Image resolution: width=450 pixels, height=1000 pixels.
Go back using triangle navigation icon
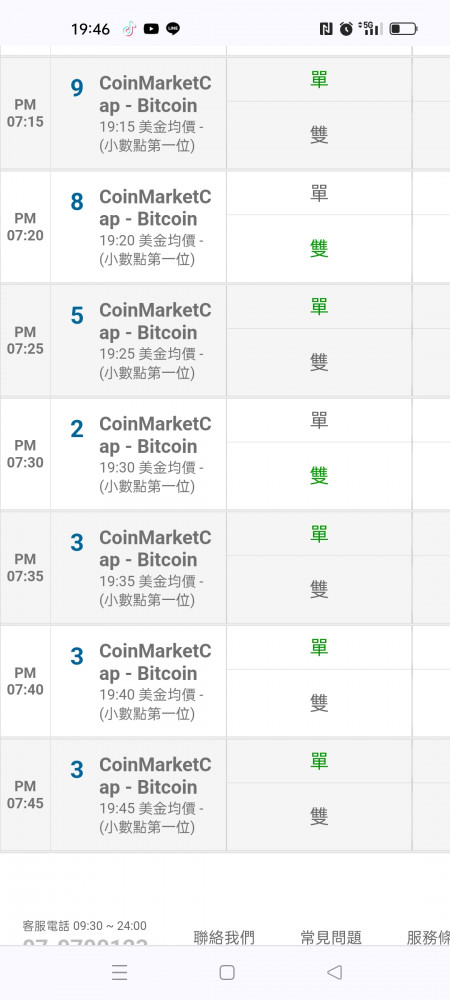pyautogui.click(x=334, y=972)
